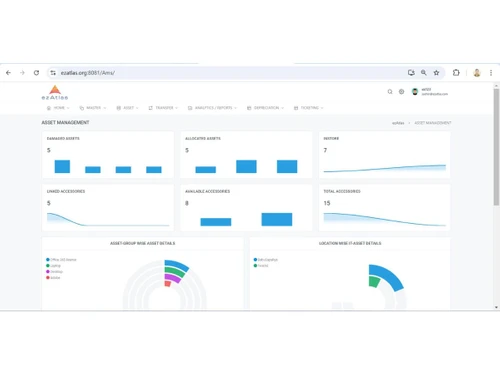The image size is (500, 375).
Task: Expand the Ticketing menu chevron
Action: tap(322, 108)
